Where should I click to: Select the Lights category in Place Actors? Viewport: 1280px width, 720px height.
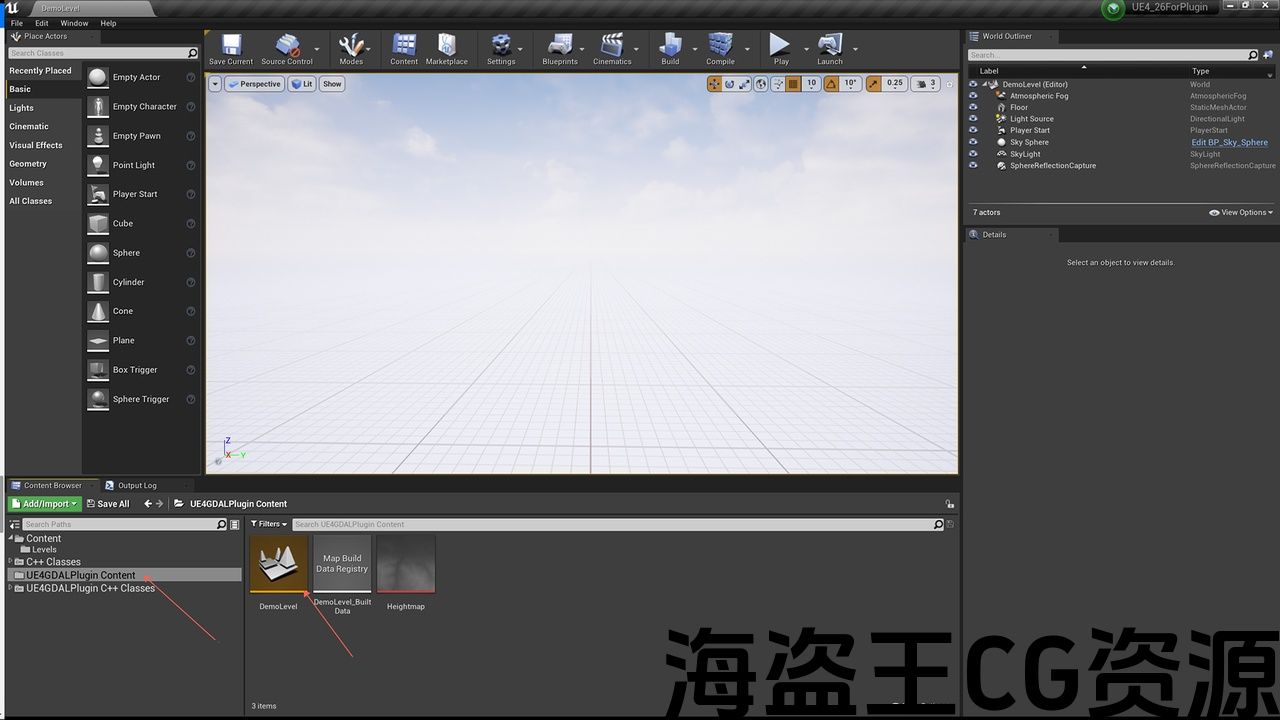(x=22, y=108)
